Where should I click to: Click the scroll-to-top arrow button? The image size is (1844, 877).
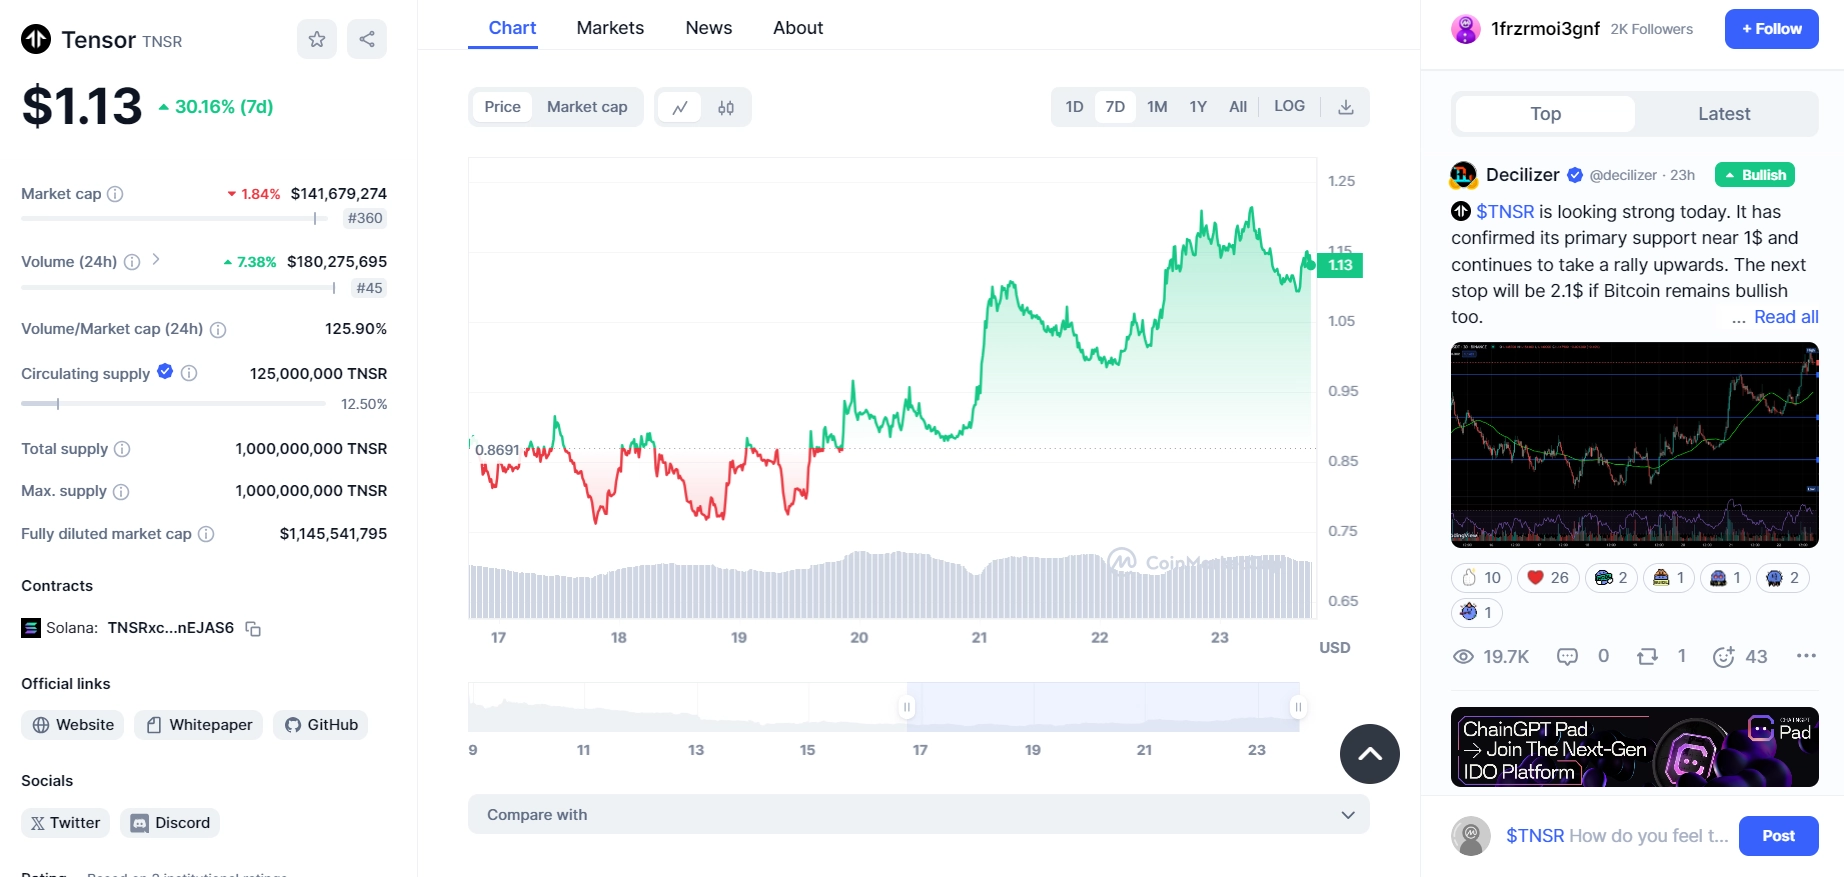tap(1370, 754)
